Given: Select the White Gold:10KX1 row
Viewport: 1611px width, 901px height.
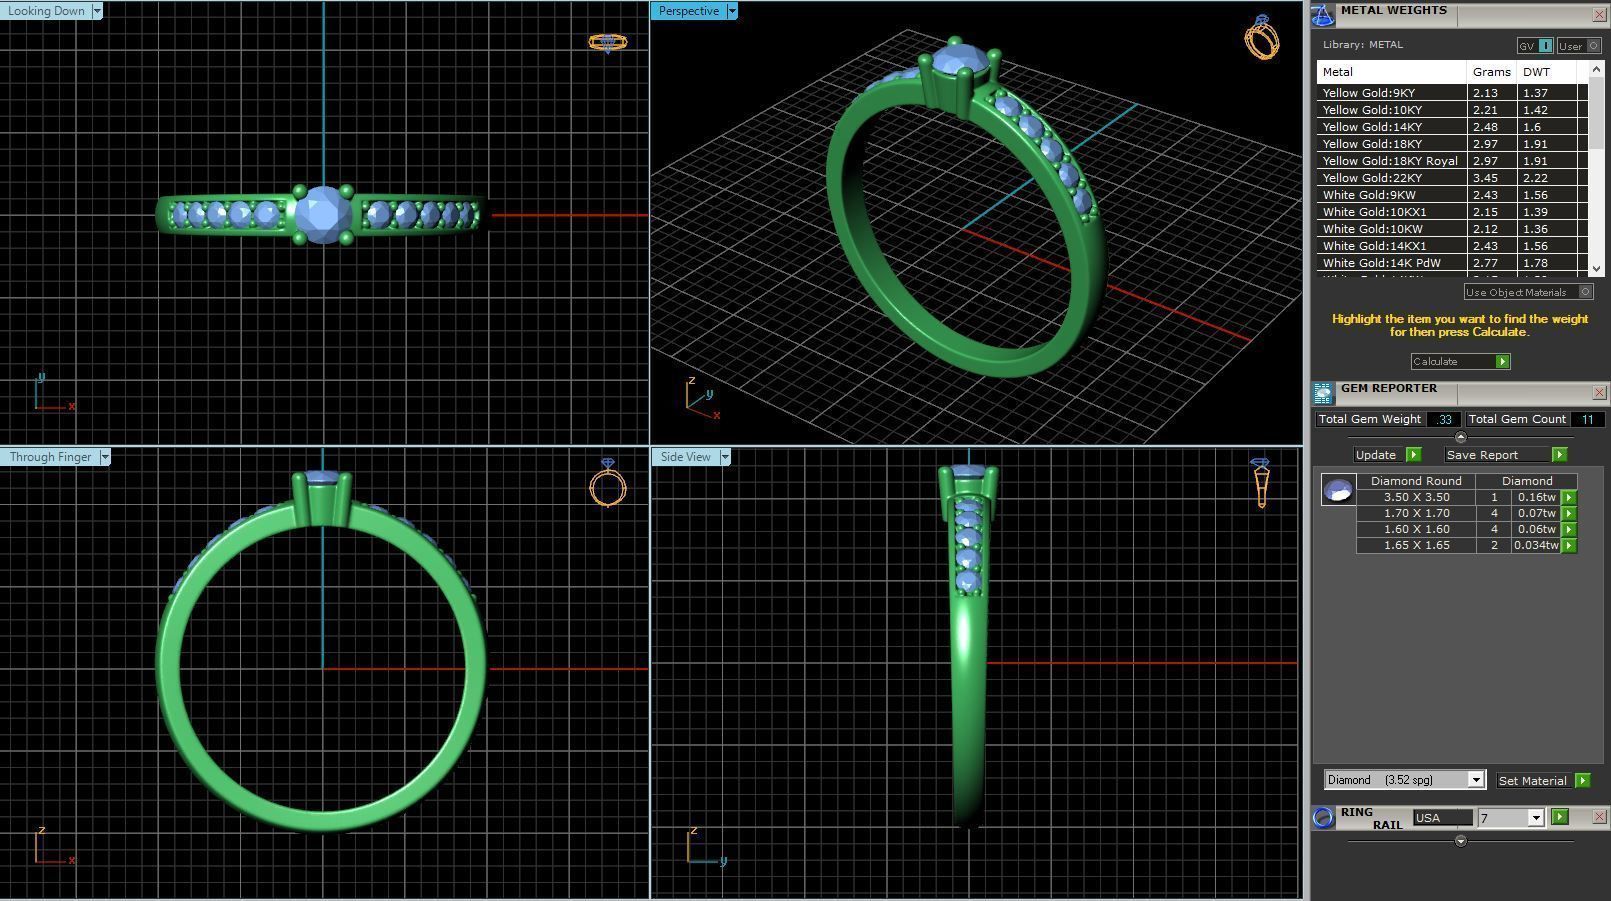Looking at the screenshot, I should 1452,211.
